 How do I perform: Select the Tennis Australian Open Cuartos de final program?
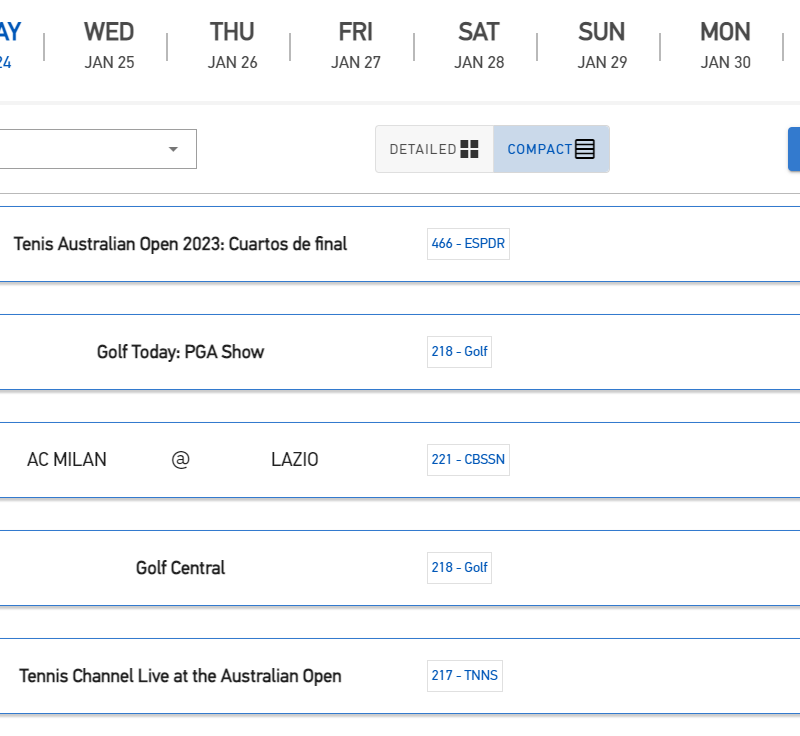coord(180,243)
